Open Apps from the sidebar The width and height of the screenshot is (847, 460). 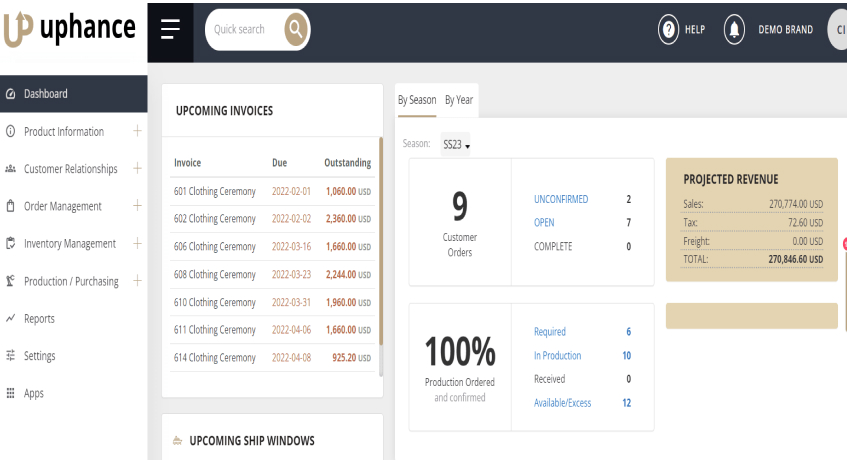click(34, 394)
